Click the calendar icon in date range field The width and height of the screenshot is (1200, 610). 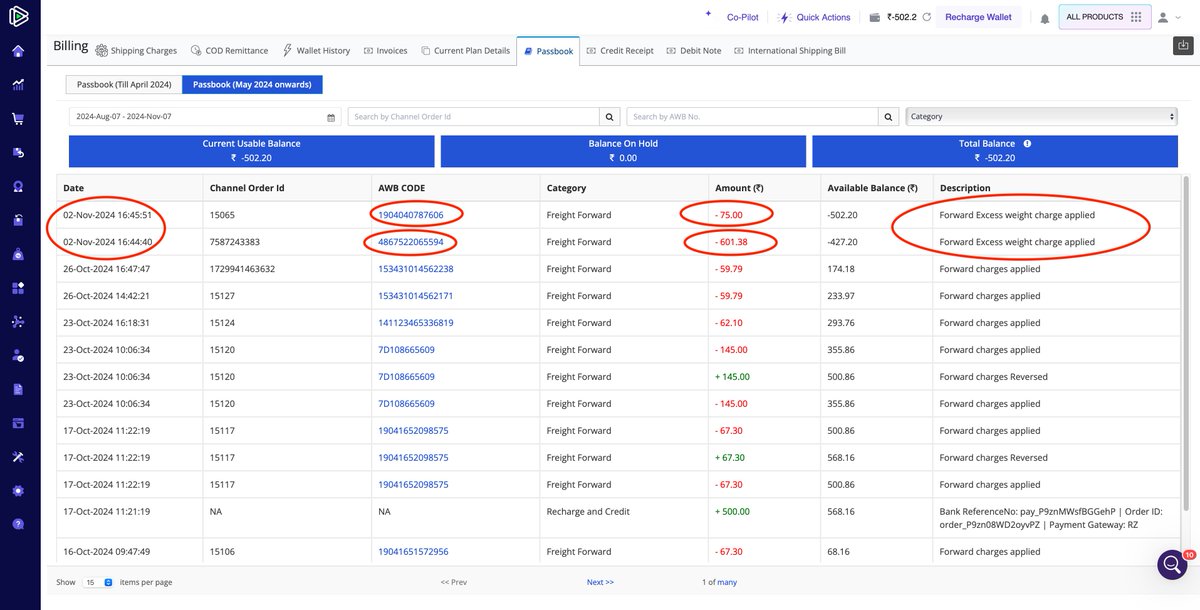(331, 117)
